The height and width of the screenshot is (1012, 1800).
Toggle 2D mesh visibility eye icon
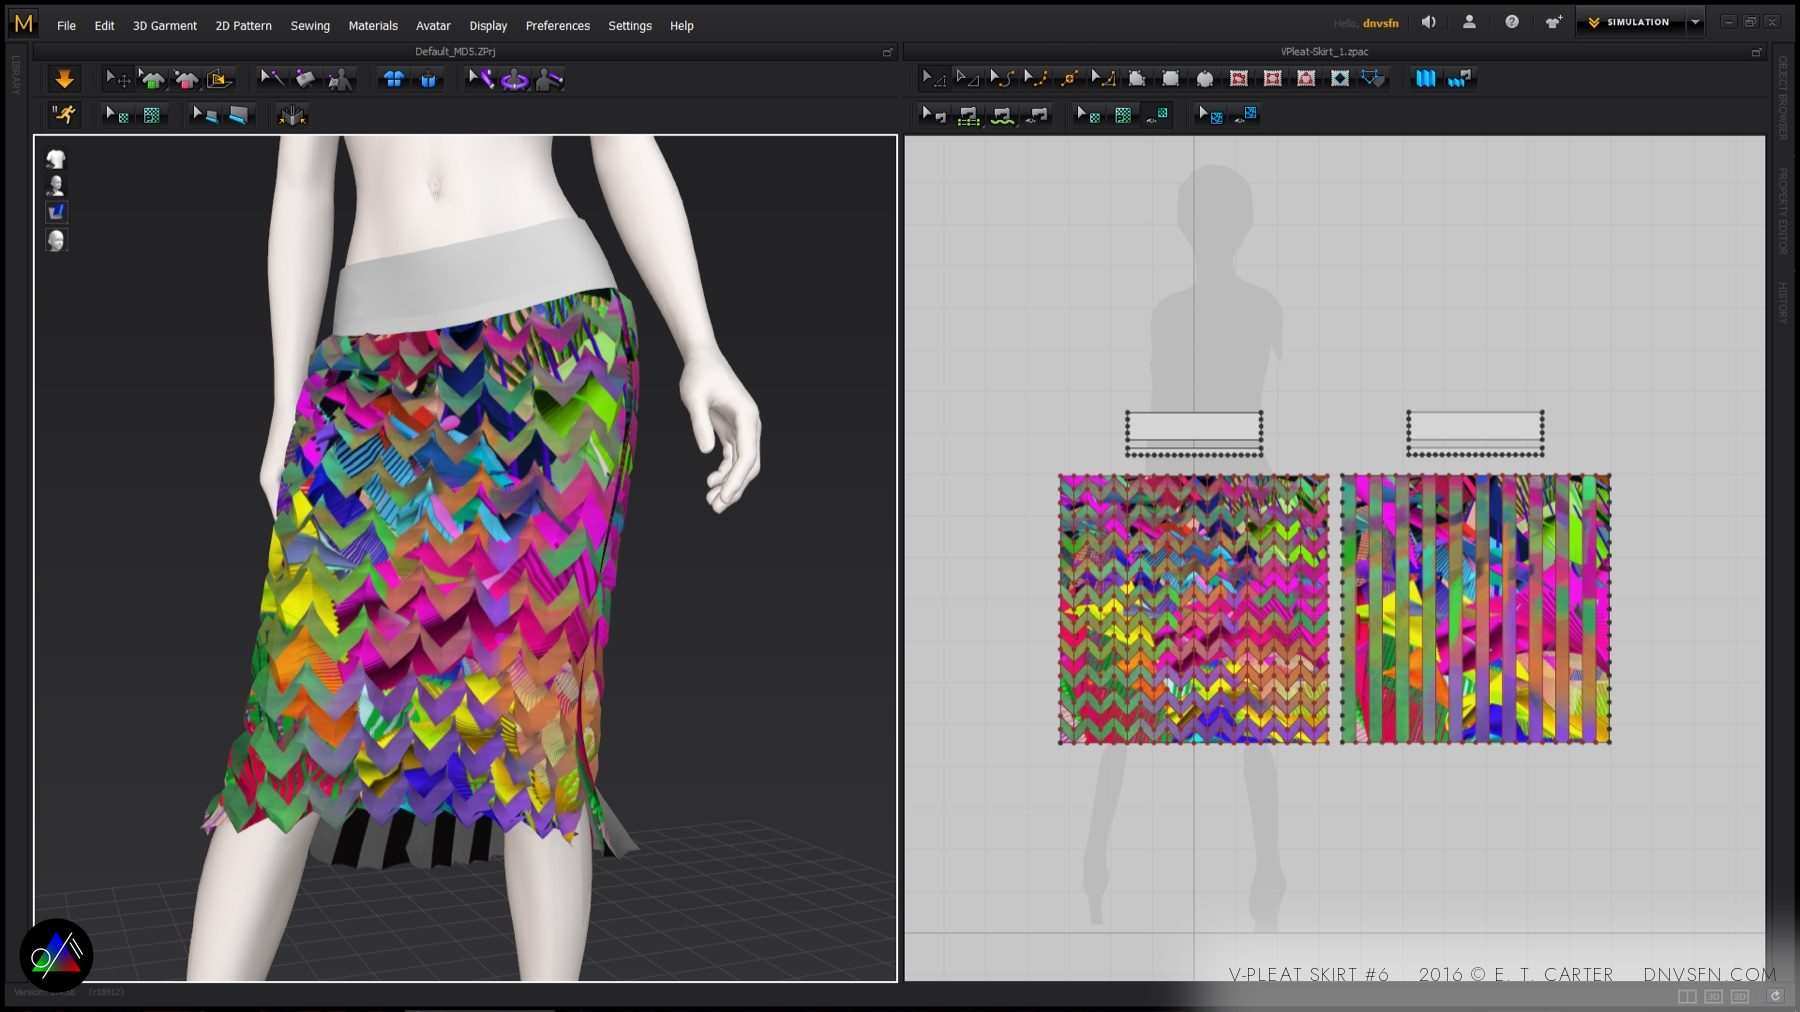click(1246, 115)
